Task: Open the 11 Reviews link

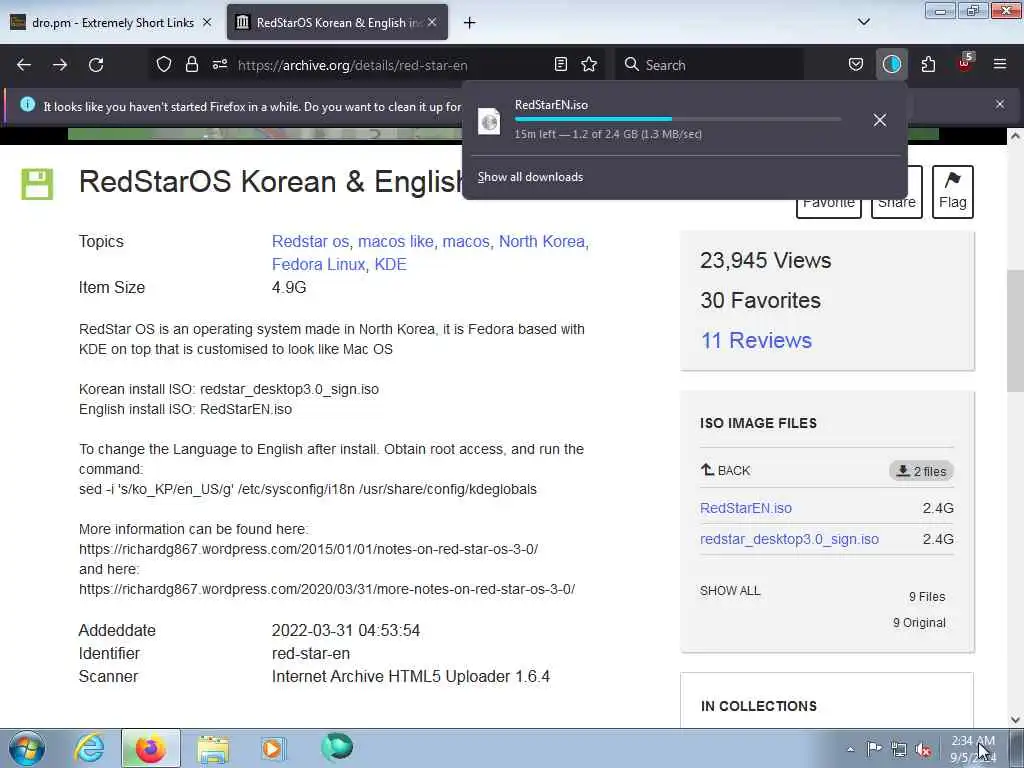Action: point(756,340)
